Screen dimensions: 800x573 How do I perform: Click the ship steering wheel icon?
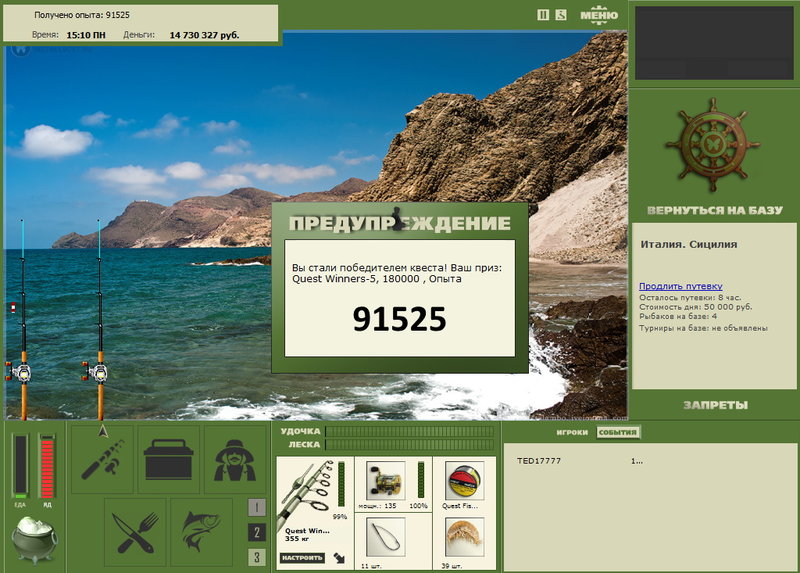coord(713,145)
